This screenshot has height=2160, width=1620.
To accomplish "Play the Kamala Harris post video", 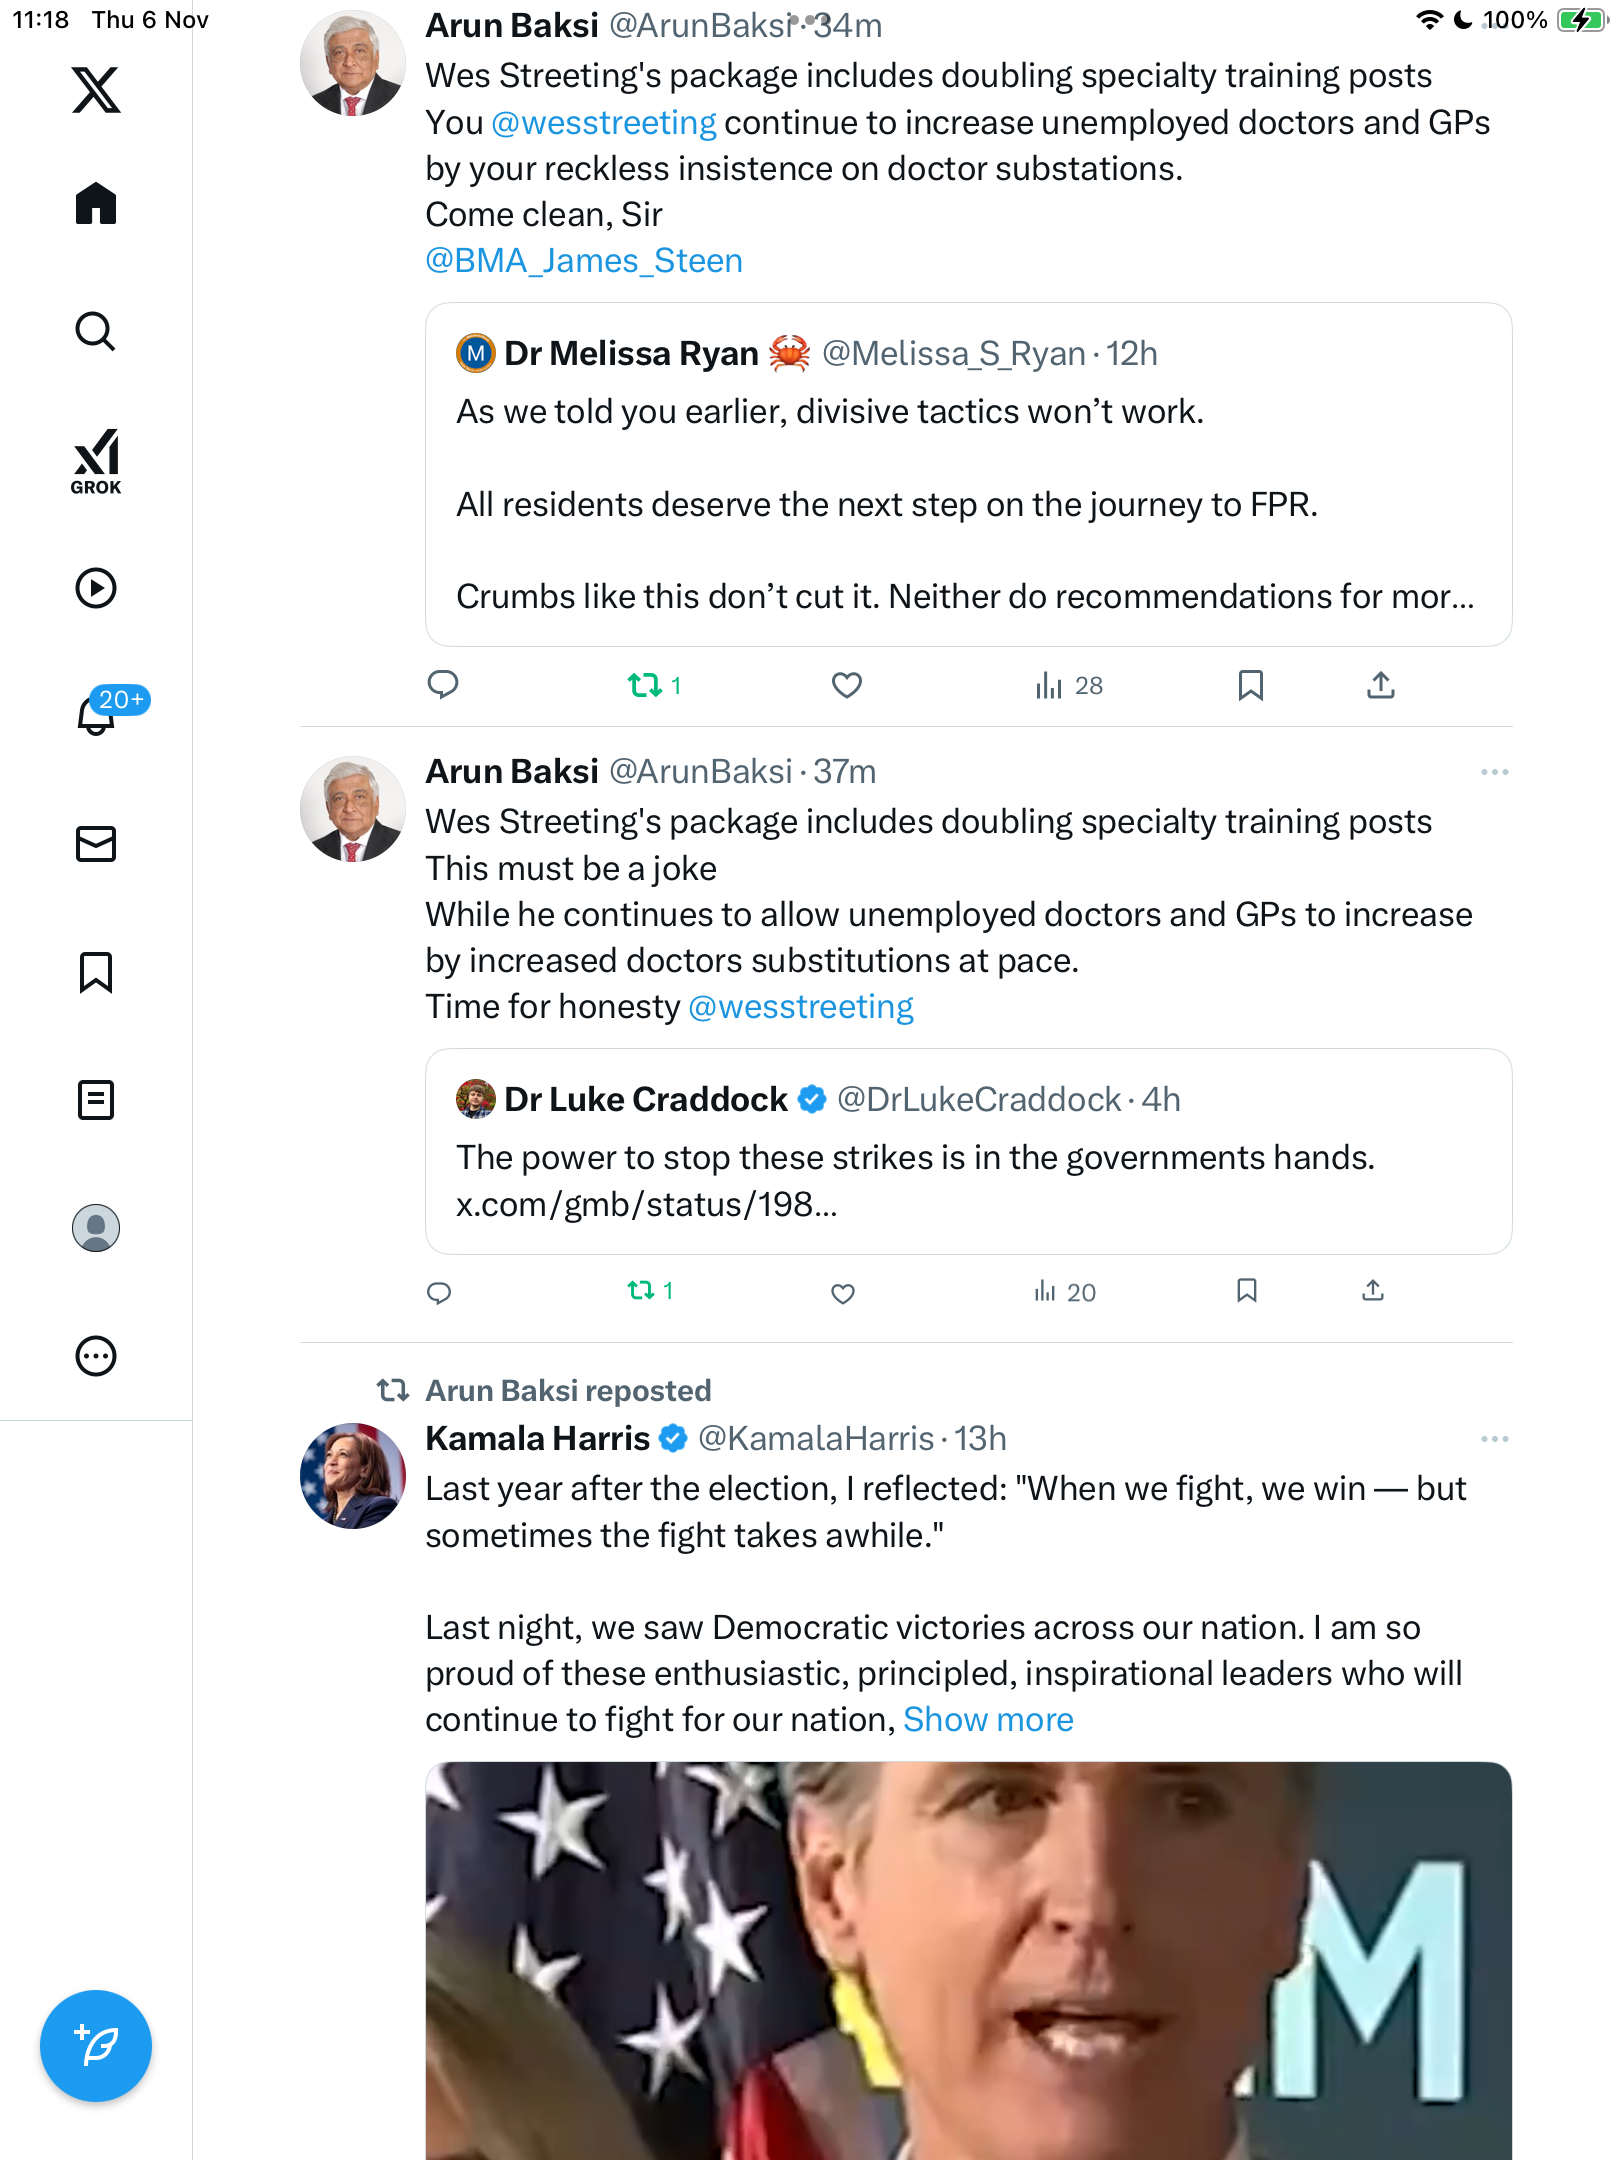I will click(968, 1960).
